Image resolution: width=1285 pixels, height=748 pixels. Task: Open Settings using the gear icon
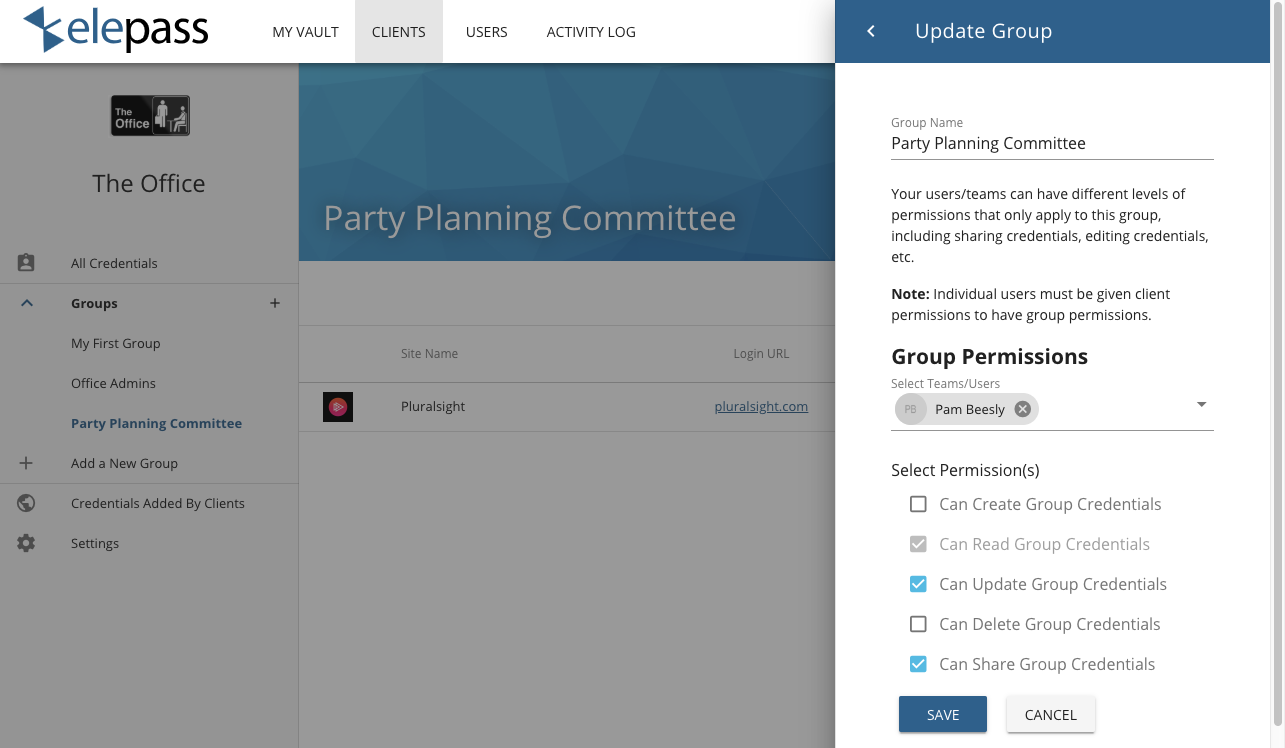pyautogui.click(x=26, y=543)
